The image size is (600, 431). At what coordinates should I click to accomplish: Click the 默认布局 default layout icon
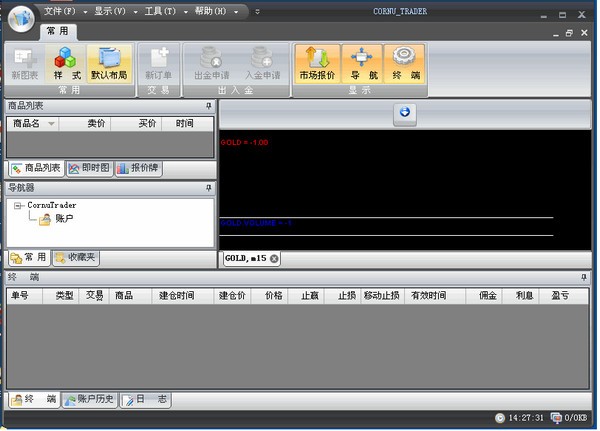pyautogui.click(x=109, y=64)
